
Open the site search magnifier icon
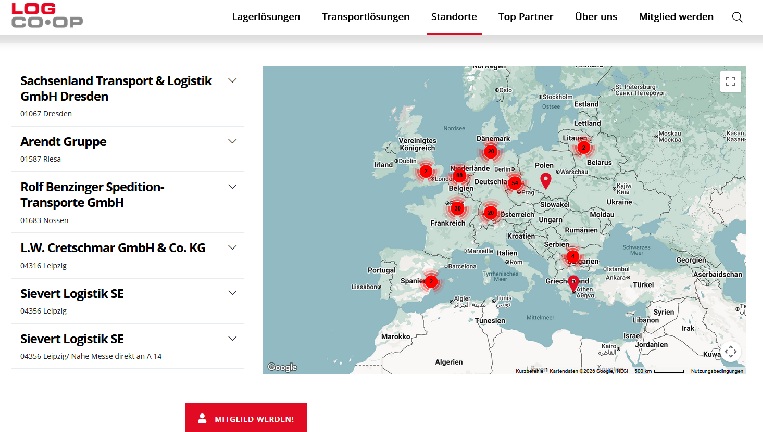click(737, 17)
